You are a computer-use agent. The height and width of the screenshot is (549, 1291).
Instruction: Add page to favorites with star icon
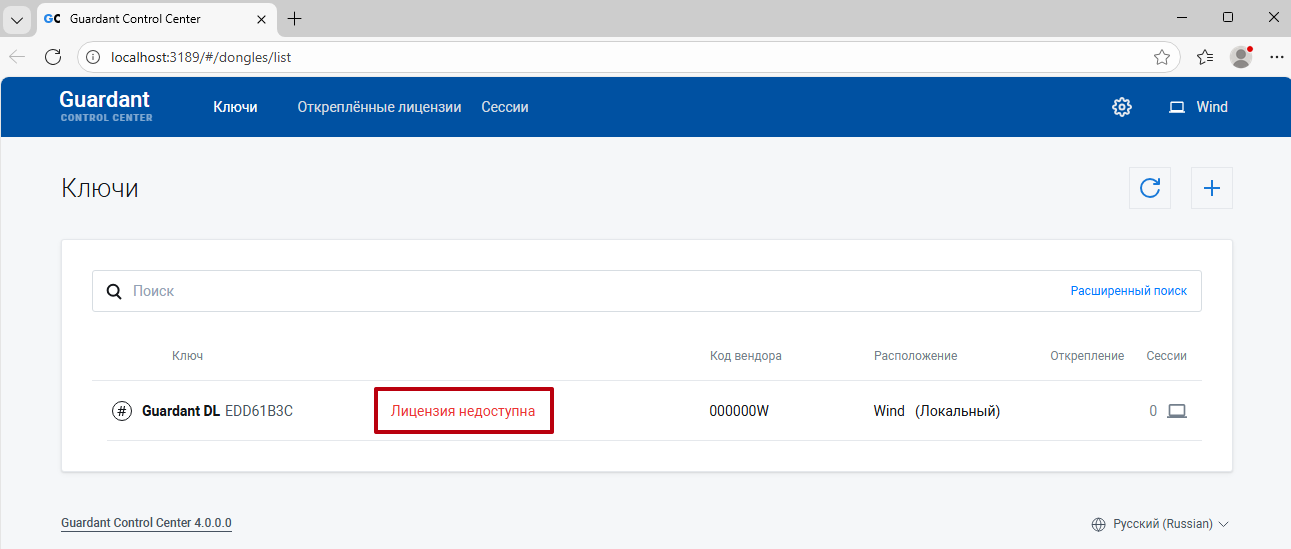coord(1161,57)
